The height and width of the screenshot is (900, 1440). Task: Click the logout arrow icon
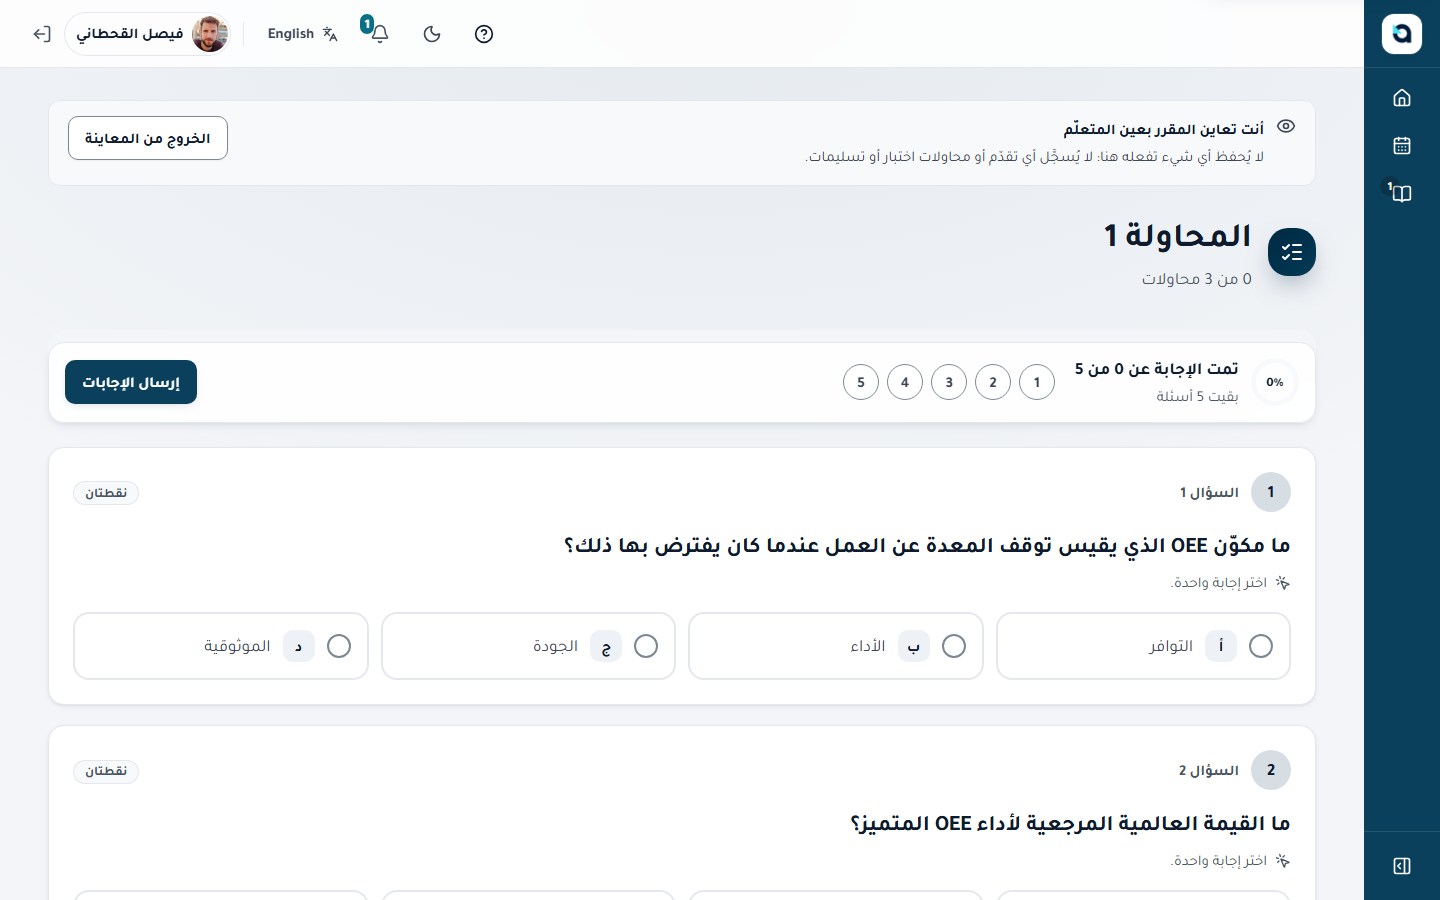[x=41, y=34]
